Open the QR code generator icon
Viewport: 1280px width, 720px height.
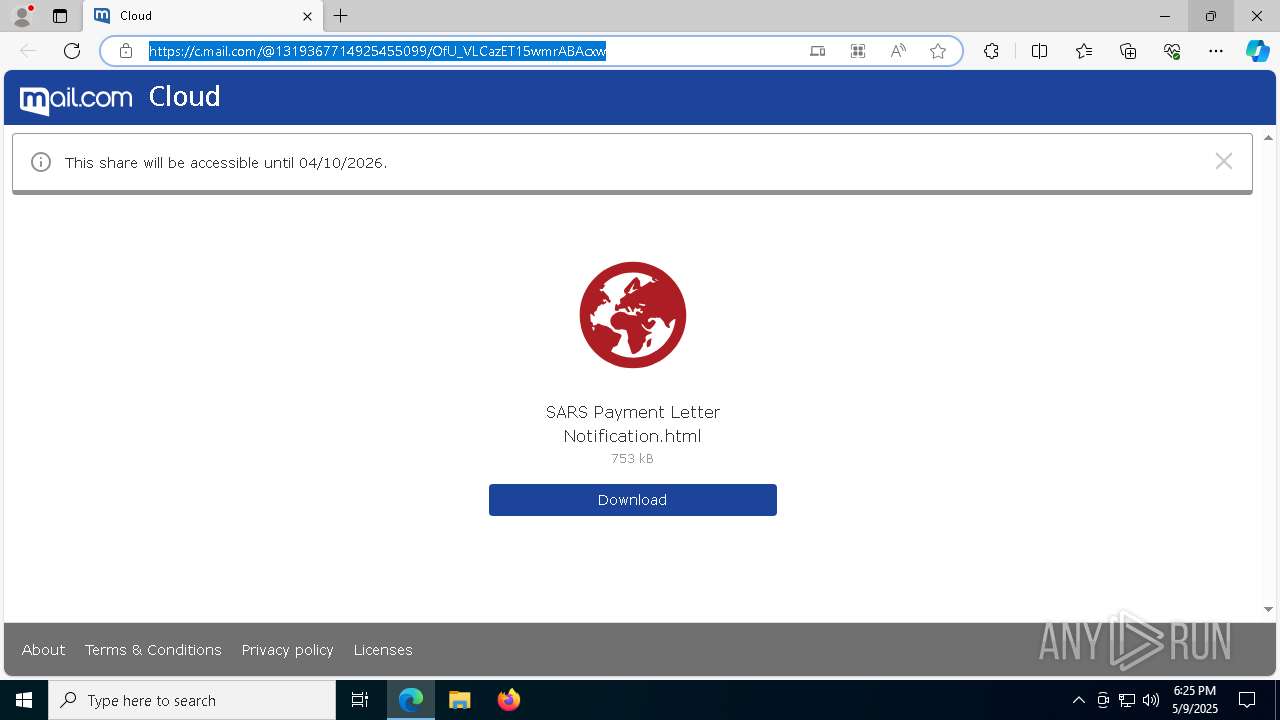point(858,51)
